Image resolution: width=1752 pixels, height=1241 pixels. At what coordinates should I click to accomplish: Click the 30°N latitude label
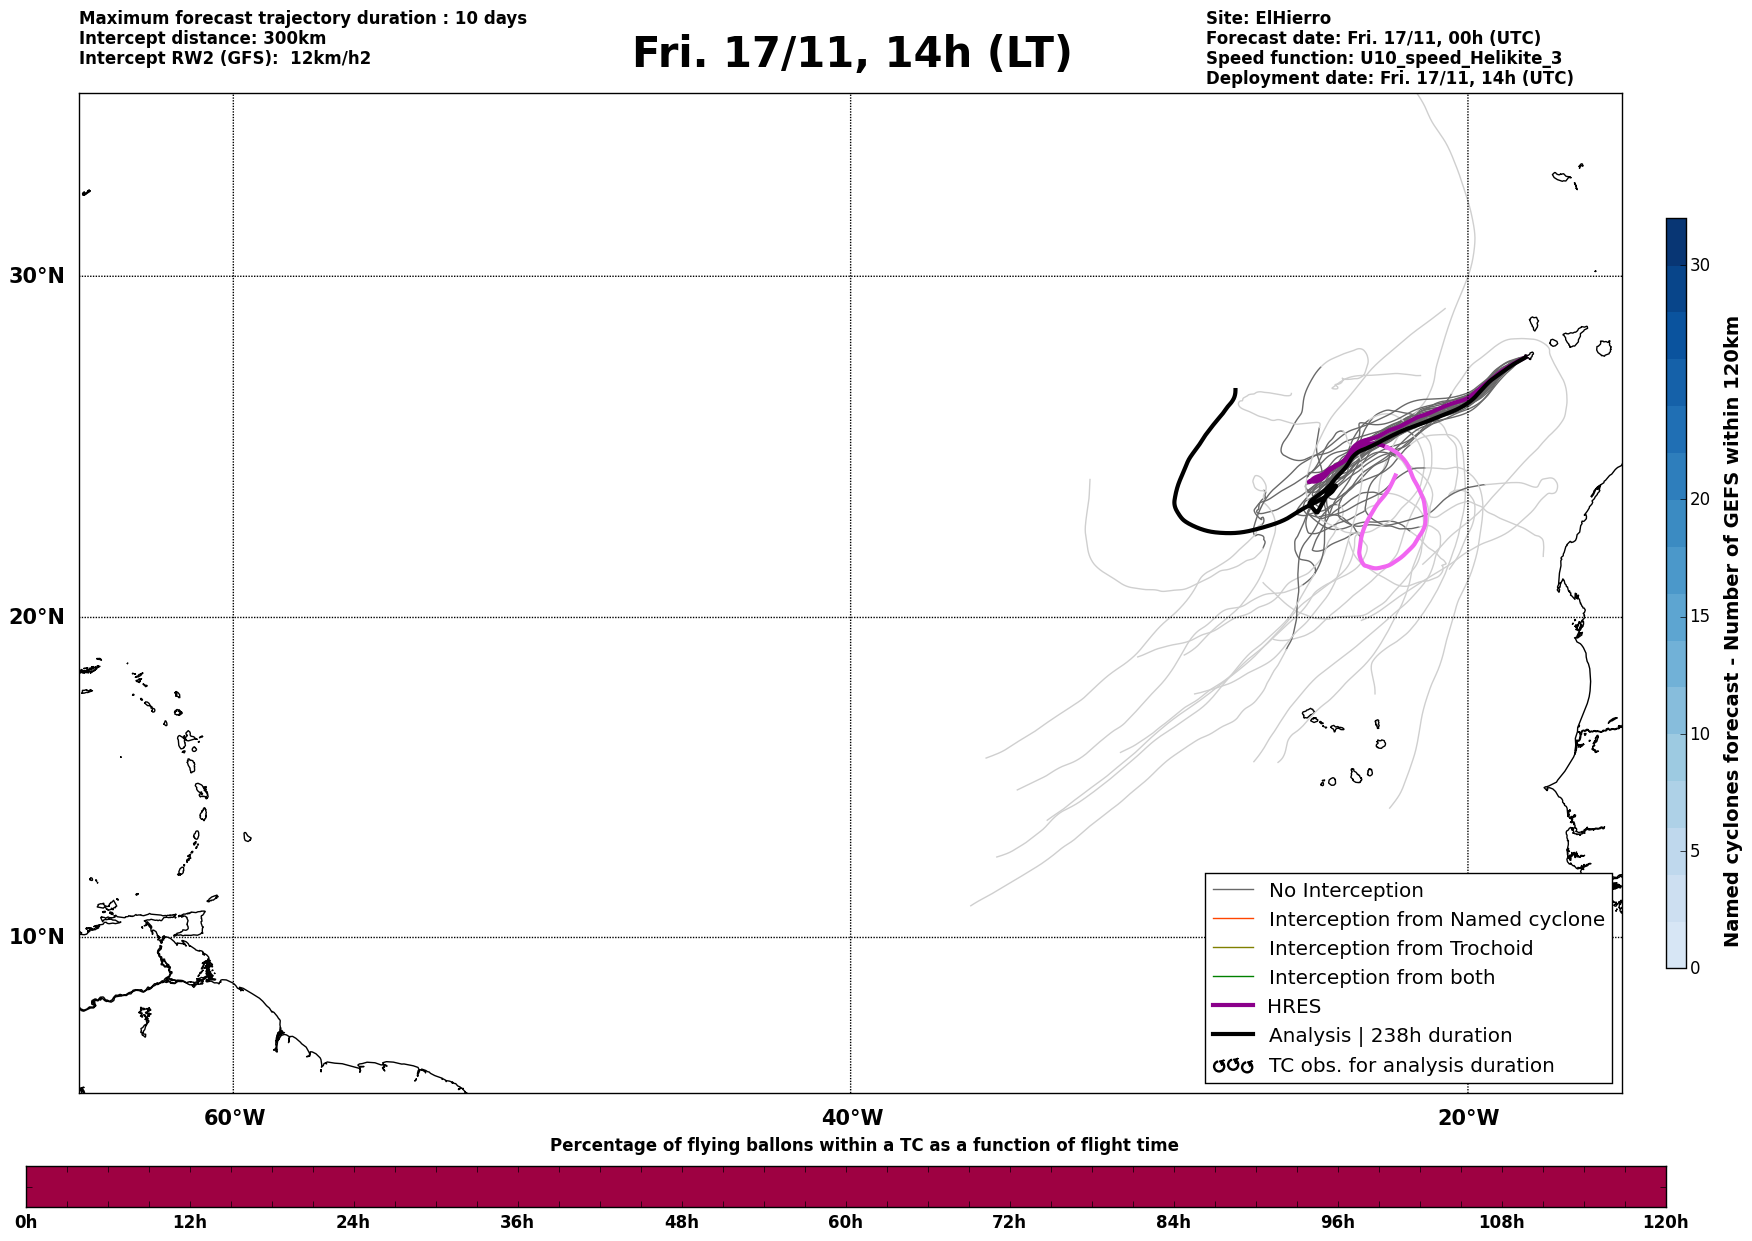[x=37, y=275]
